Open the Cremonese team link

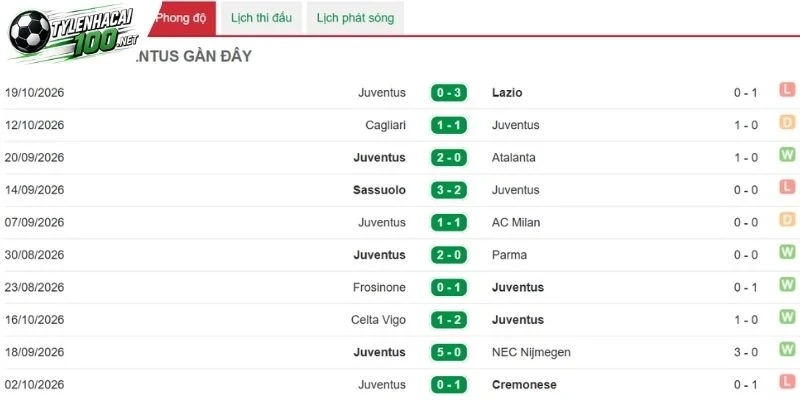coord(524,385)
